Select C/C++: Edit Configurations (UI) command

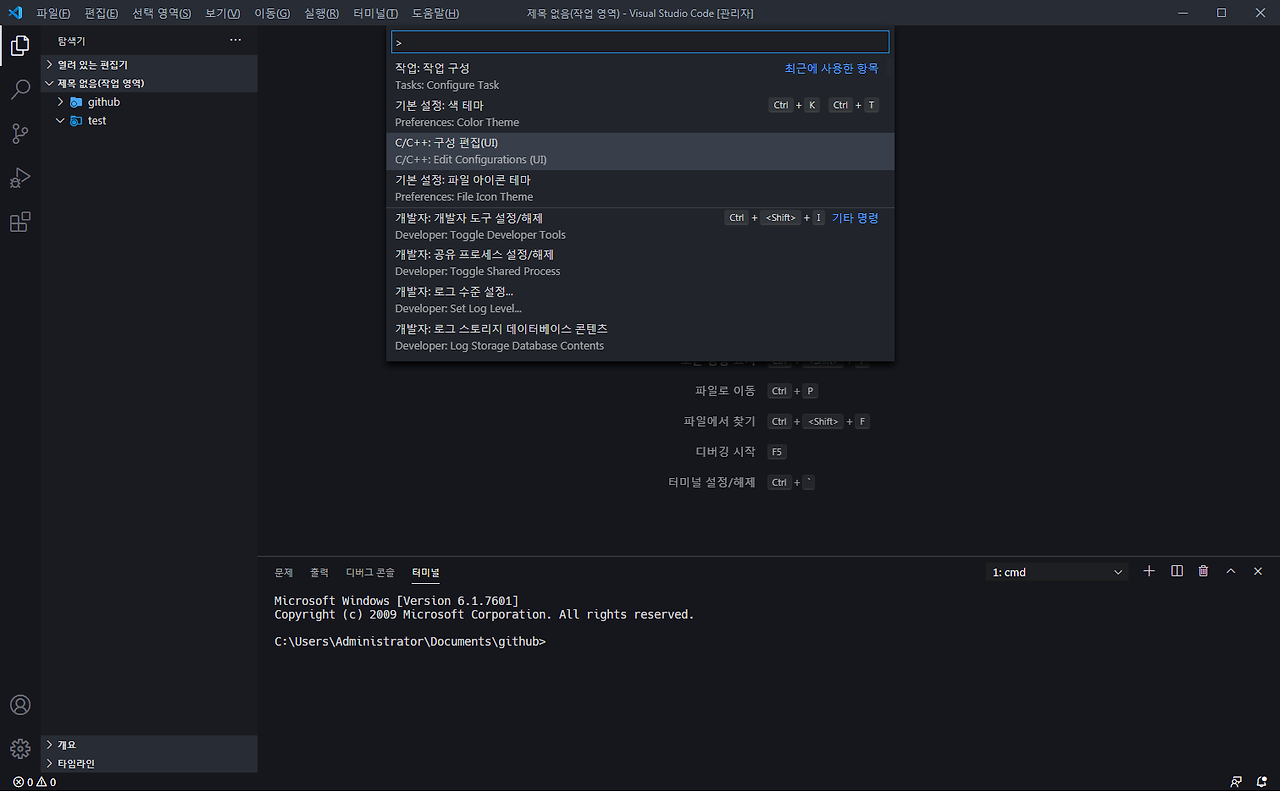click(x=640, y=151)
